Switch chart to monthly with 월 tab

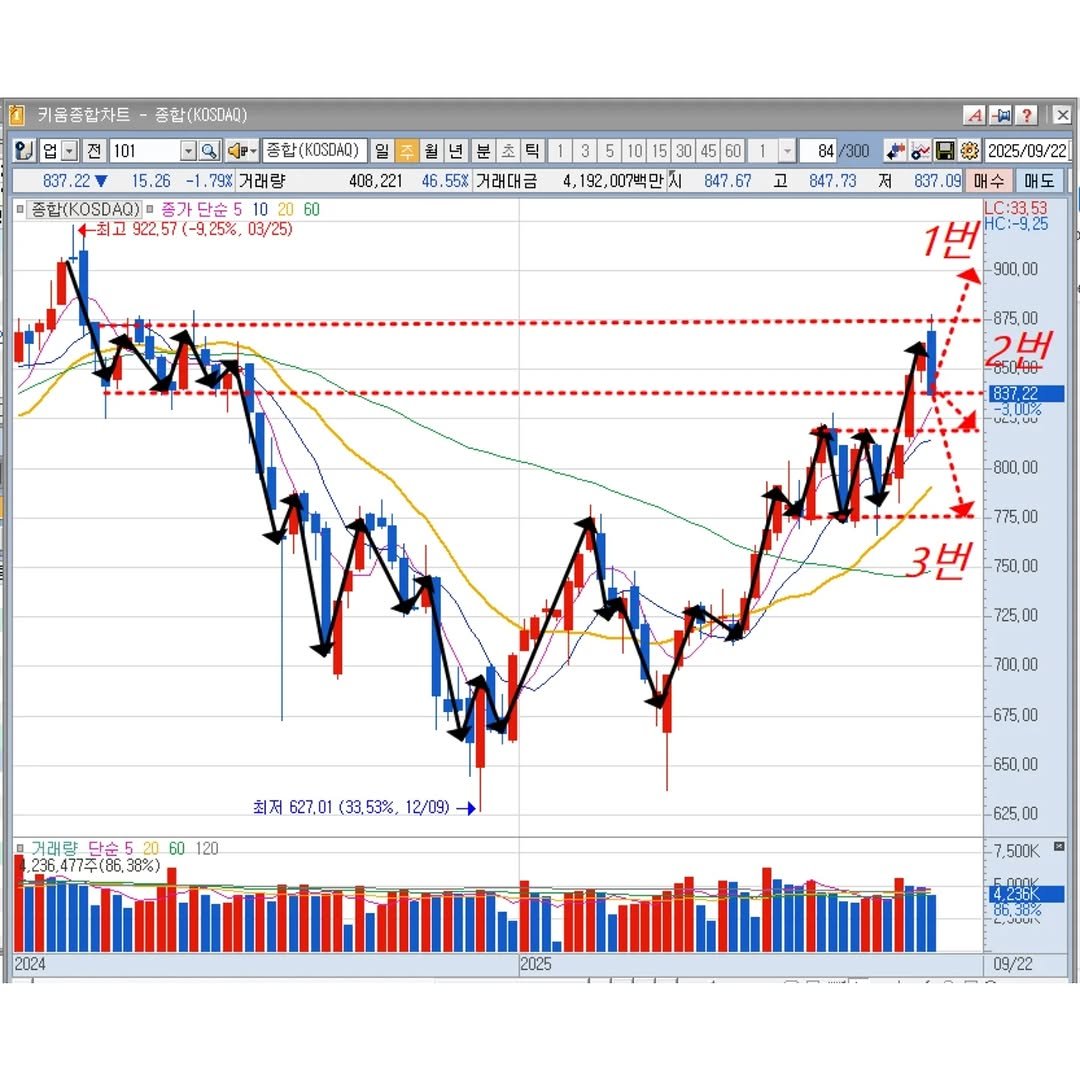[431, 151]
